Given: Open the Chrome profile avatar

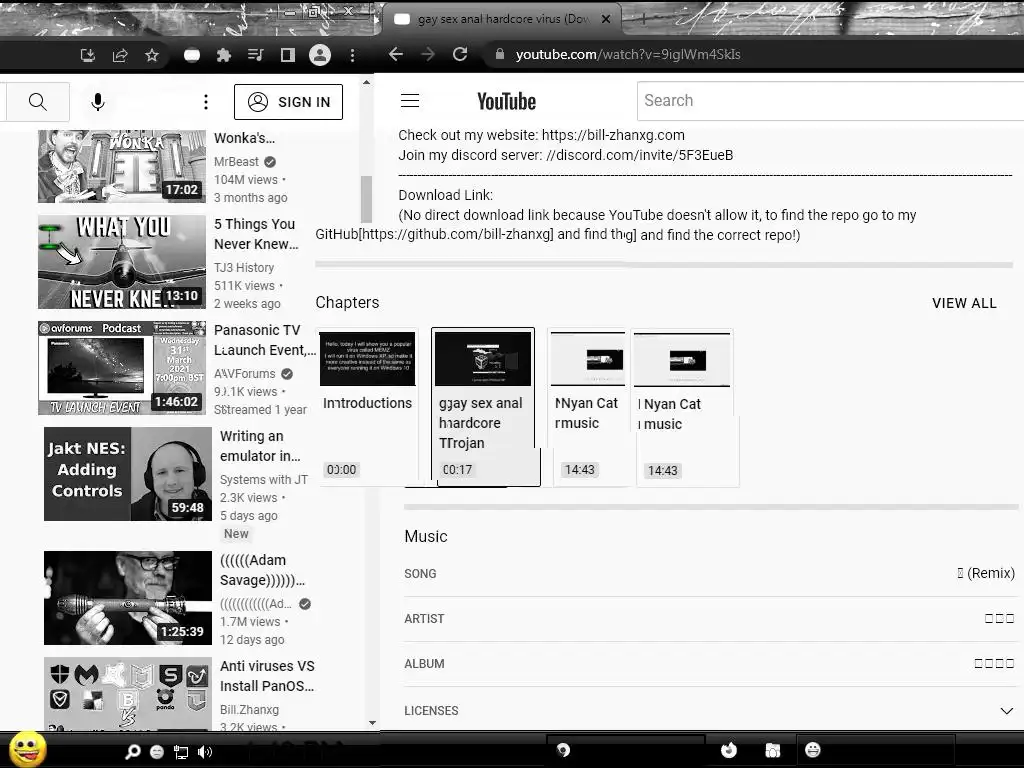Looking at the screenshot, I should pyautogui.click(x=320, y=55).
